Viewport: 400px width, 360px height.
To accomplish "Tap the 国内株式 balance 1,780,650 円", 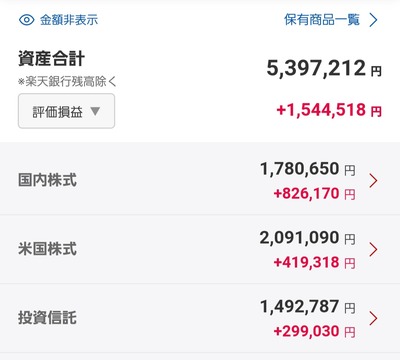I will [x=307, y=169].
